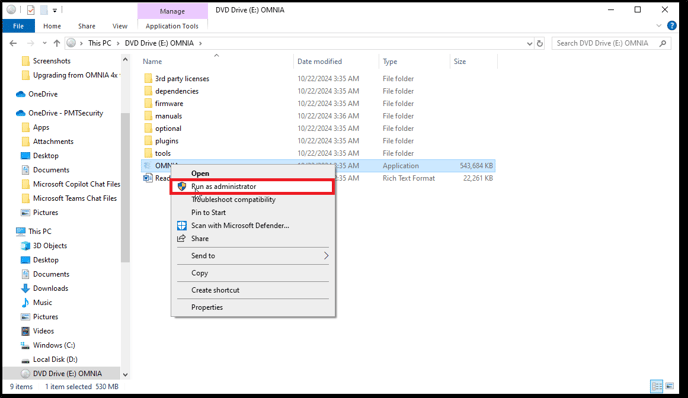Switch to large icons view button
This screenshot has height=398, width=688.
[x=670, y=386]
